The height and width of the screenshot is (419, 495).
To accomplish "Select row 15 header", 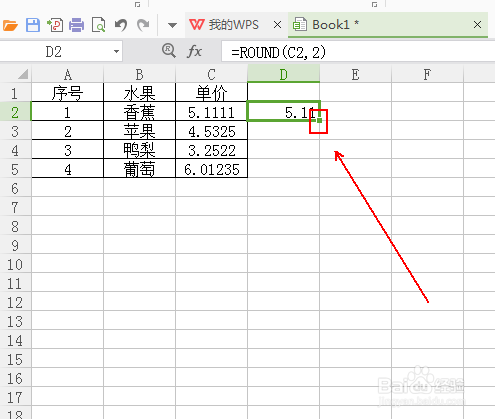I will (15, 359).
